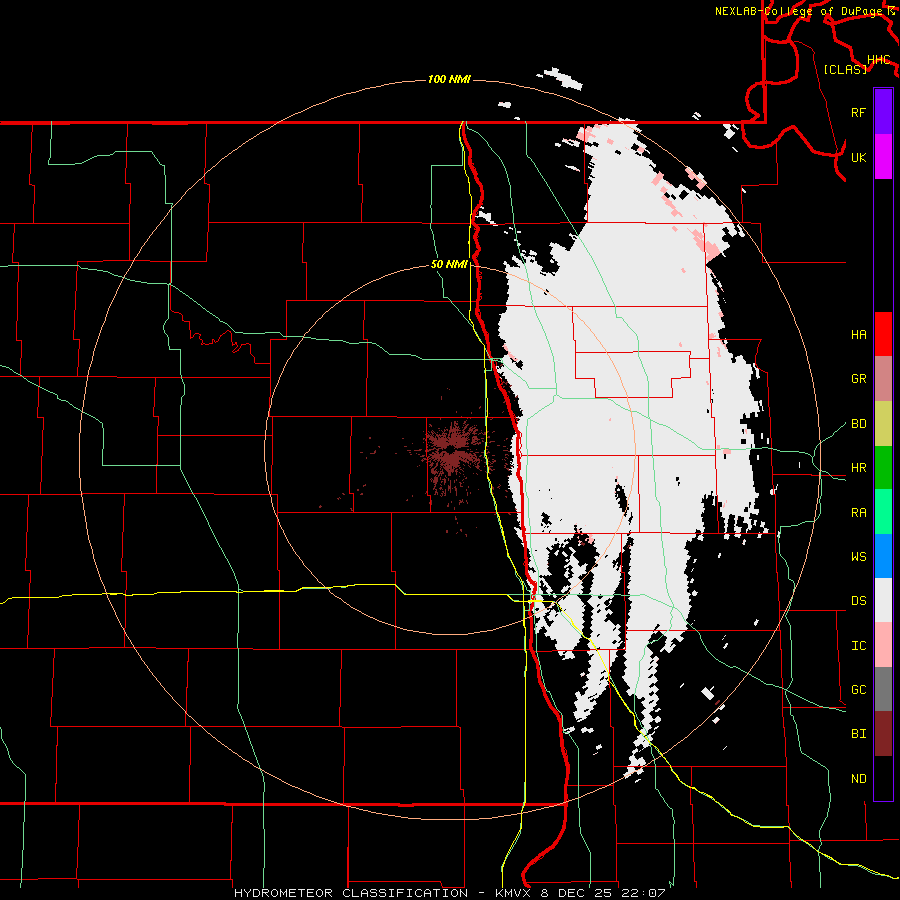This screenshot has width=900, height=900.
Task: Click the '[CLAS]' label
Action: coord(845,69)
